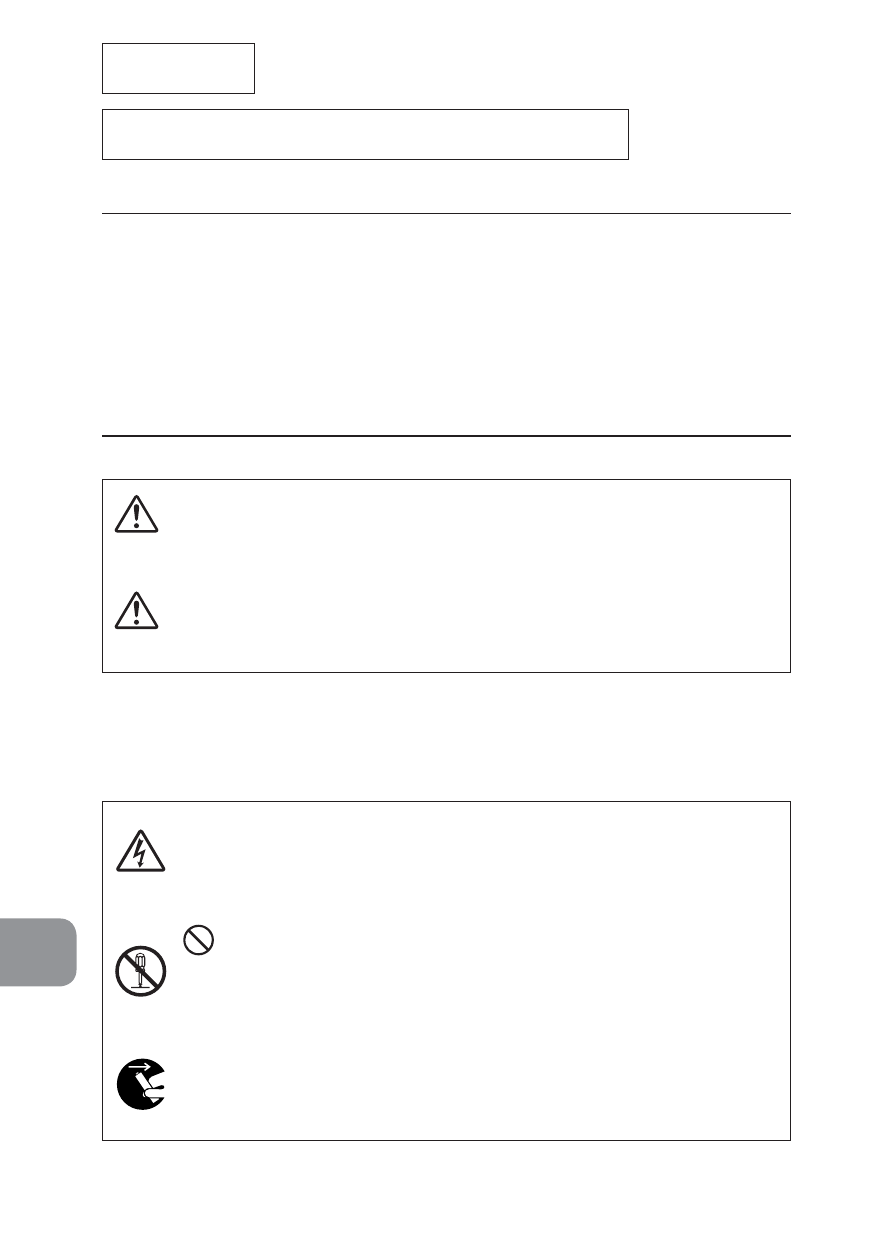
Task: Click the screwdriver drawing in the prohibition sign
Action: 141,971
